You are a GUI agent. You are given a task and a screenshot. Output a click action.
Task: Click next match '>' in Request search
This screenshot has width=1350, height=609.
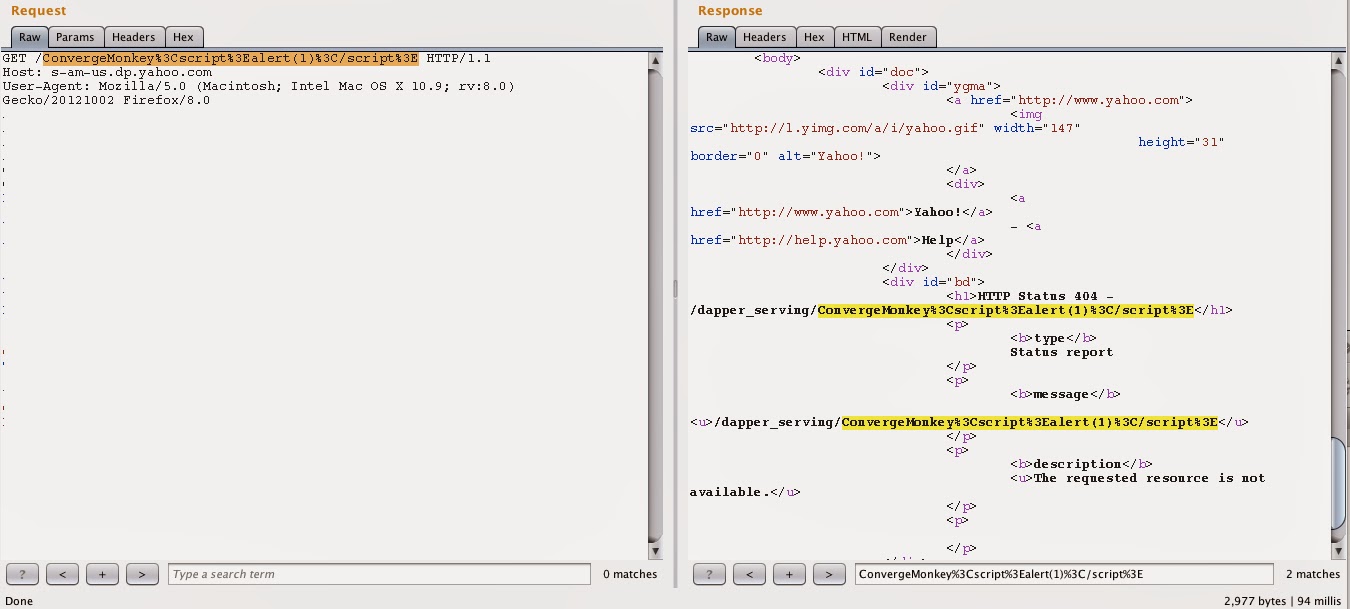(142, 574)
